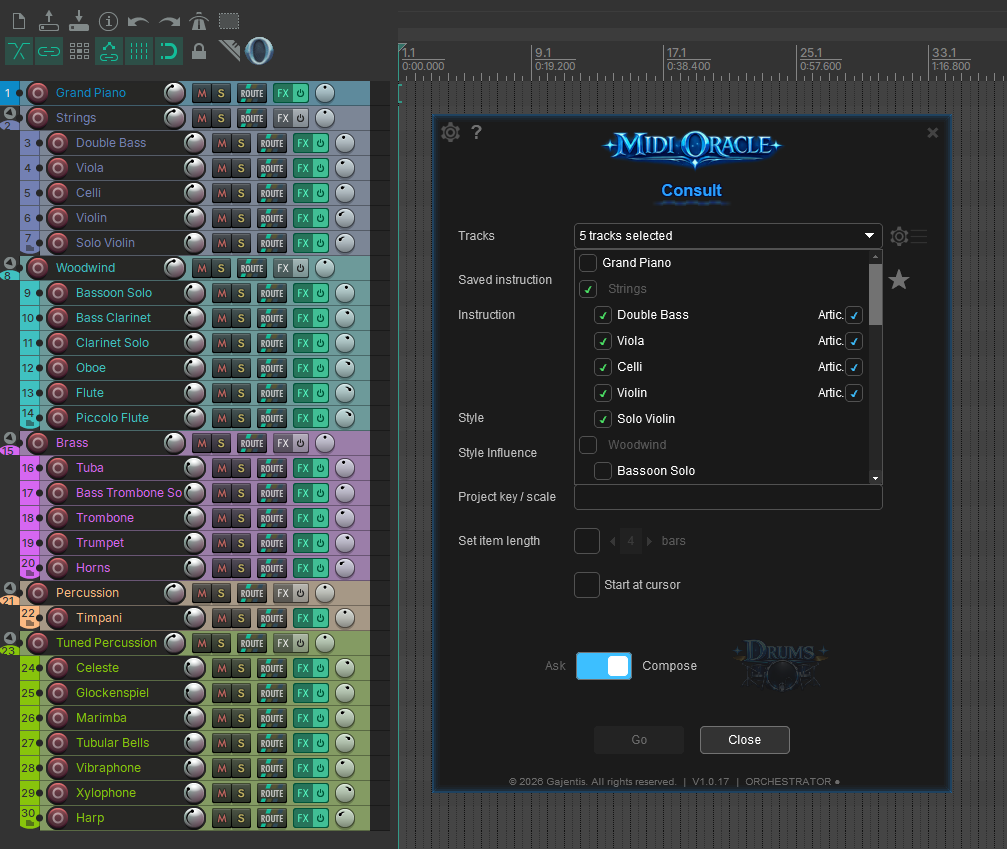The height and width of the screenshot is (849, 1007).
Task: Collapse the Tuned Percussion folder track
Action: [x=10, y=638]
